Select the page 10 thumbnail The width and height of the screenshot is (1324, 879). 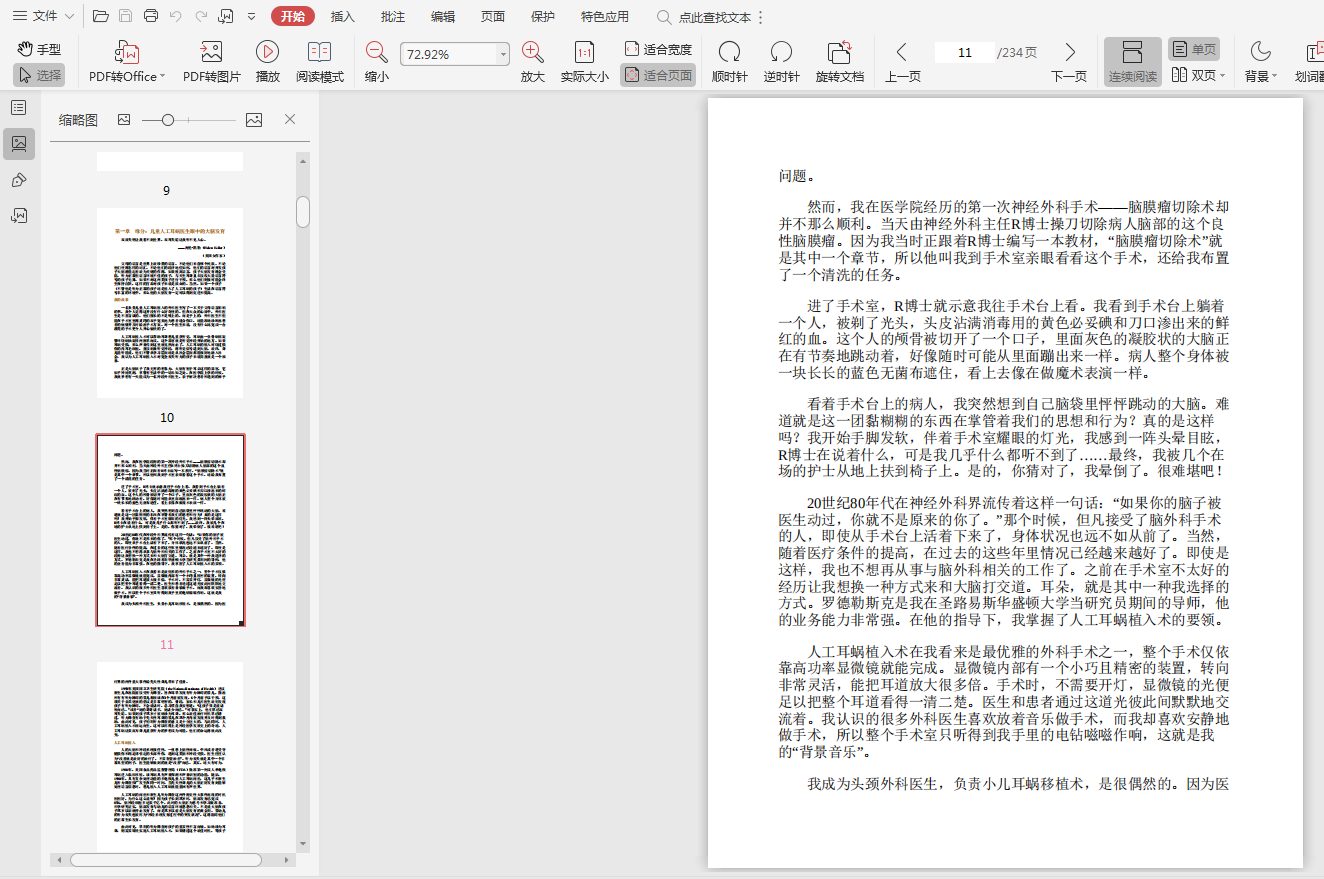[170, 303]
